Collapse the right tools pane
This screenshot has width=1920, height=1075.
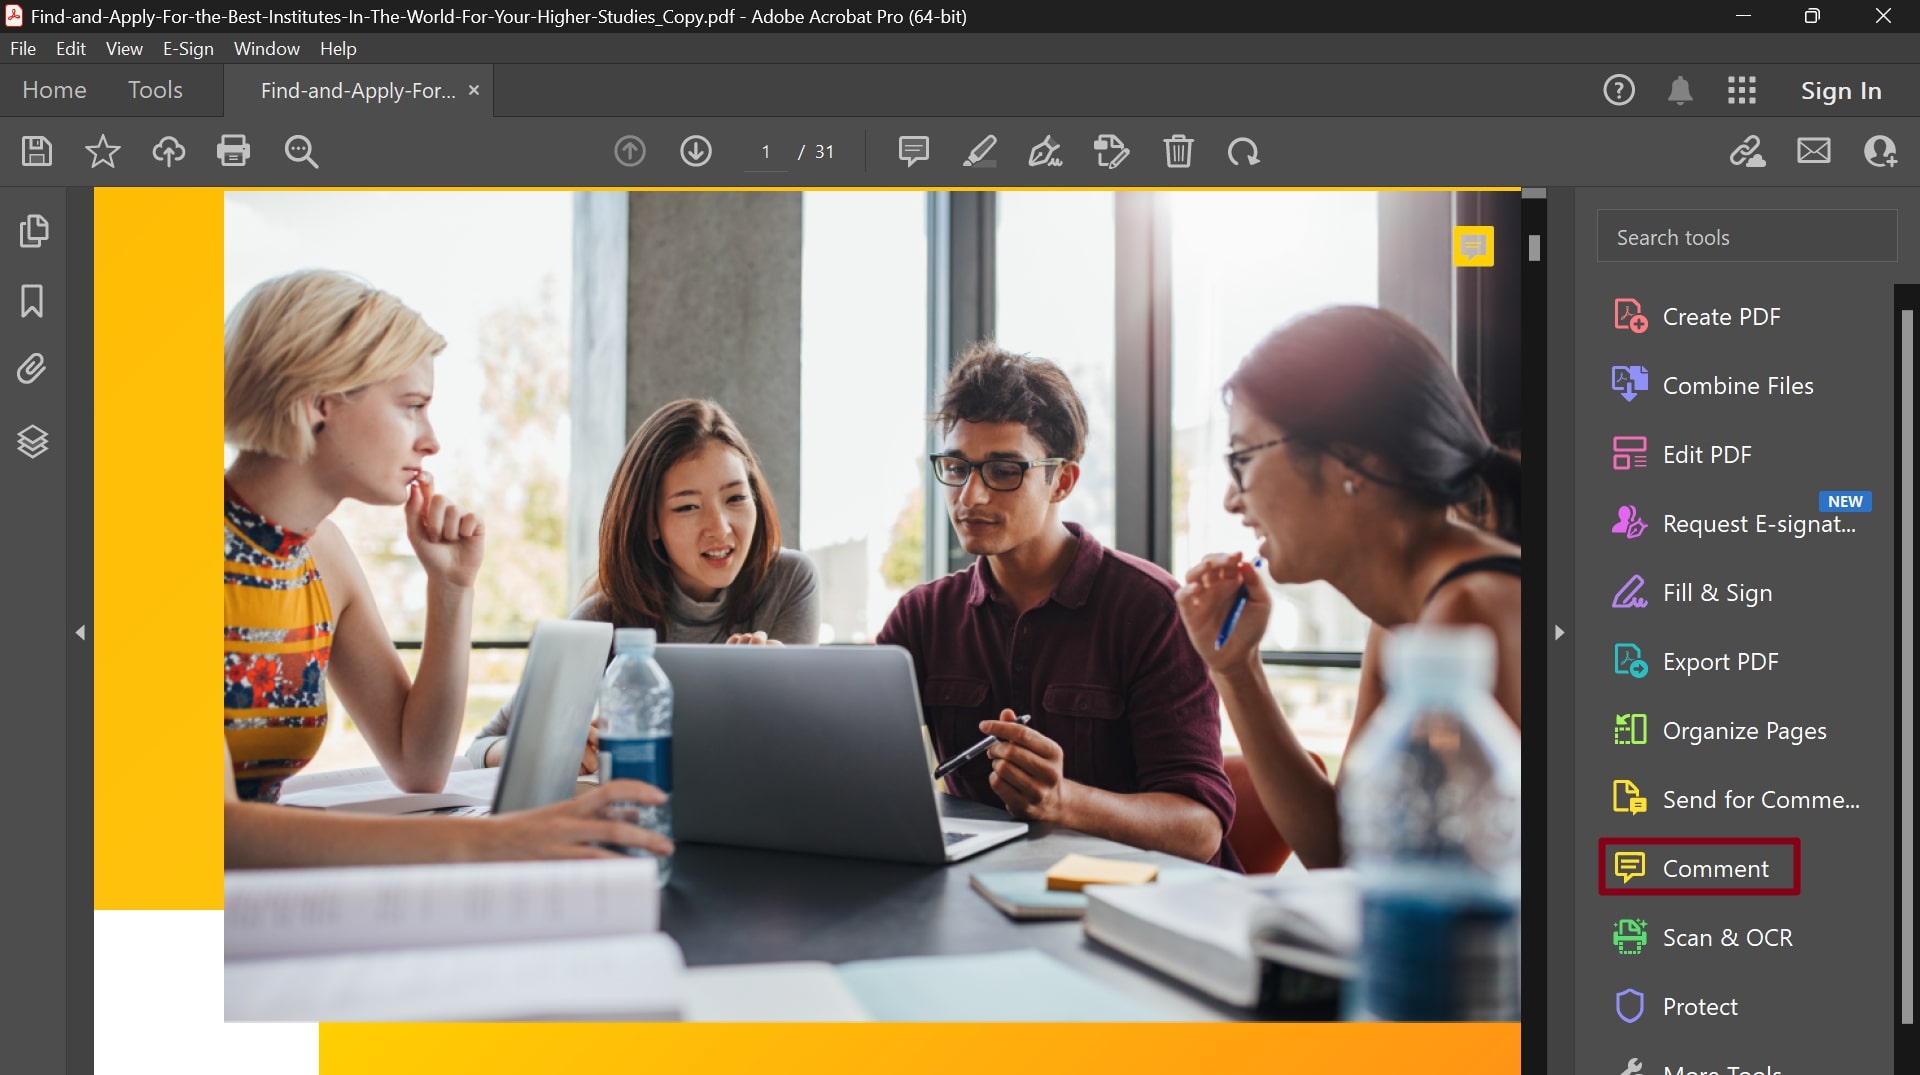1559,632
